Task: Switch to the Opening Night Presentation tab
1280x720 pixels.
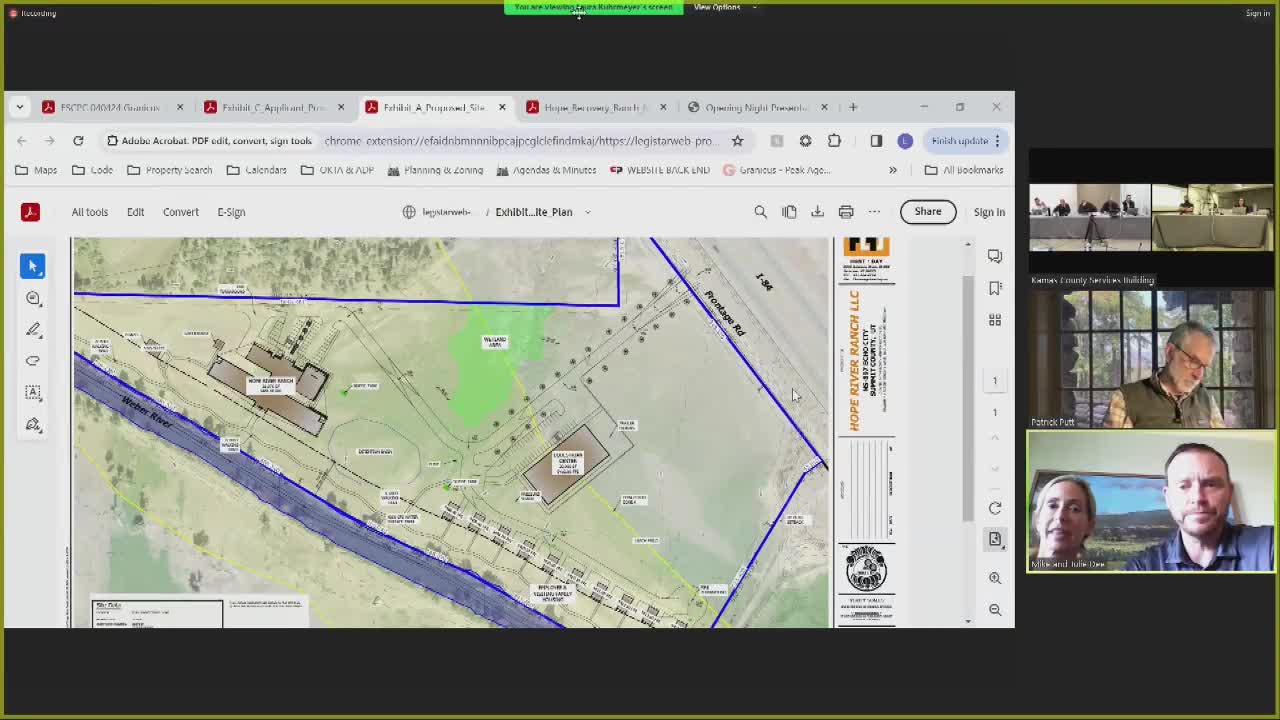Action: pyautogui.click(x=757, y=107)
